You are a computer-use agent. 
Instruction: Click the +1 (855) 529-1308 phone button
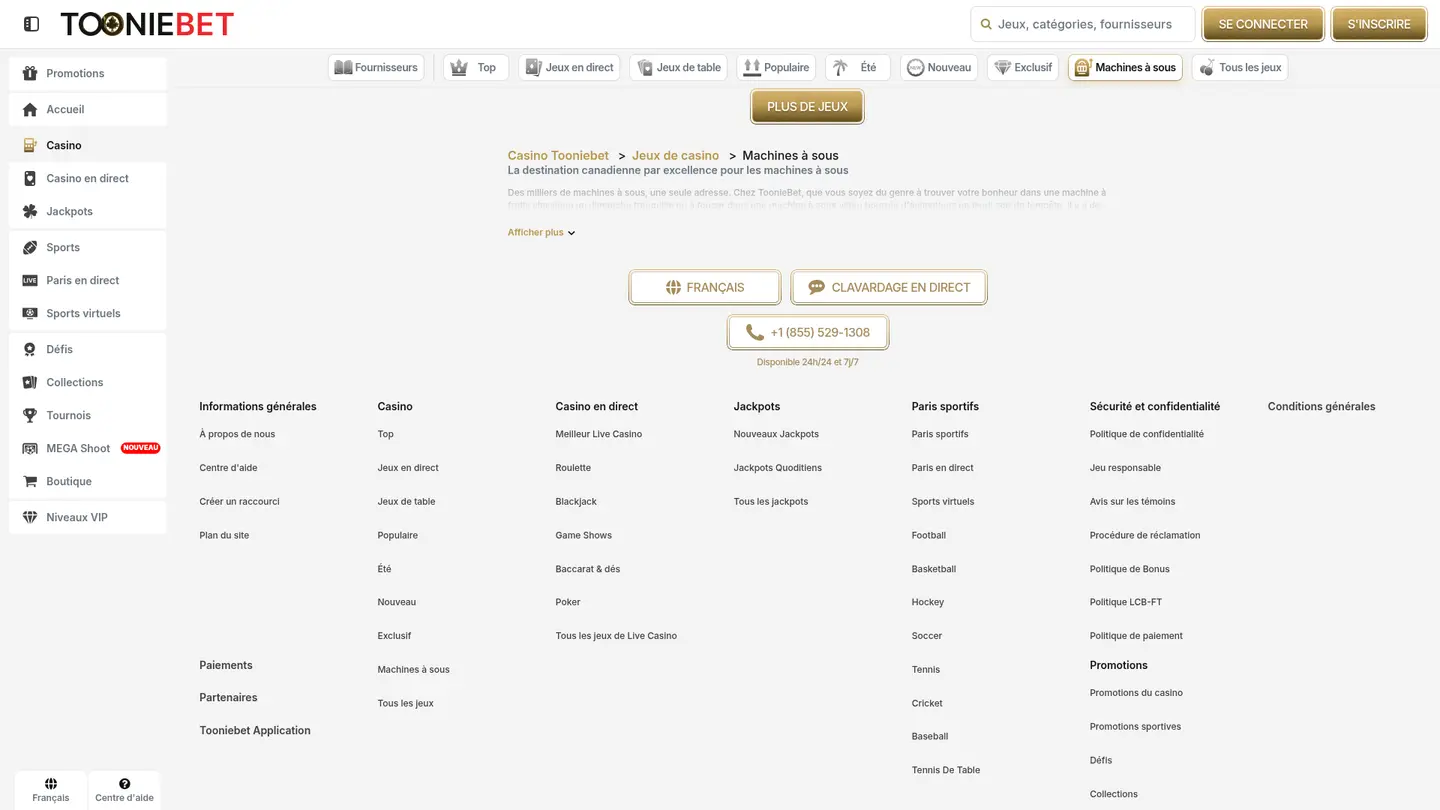[808, 332]
